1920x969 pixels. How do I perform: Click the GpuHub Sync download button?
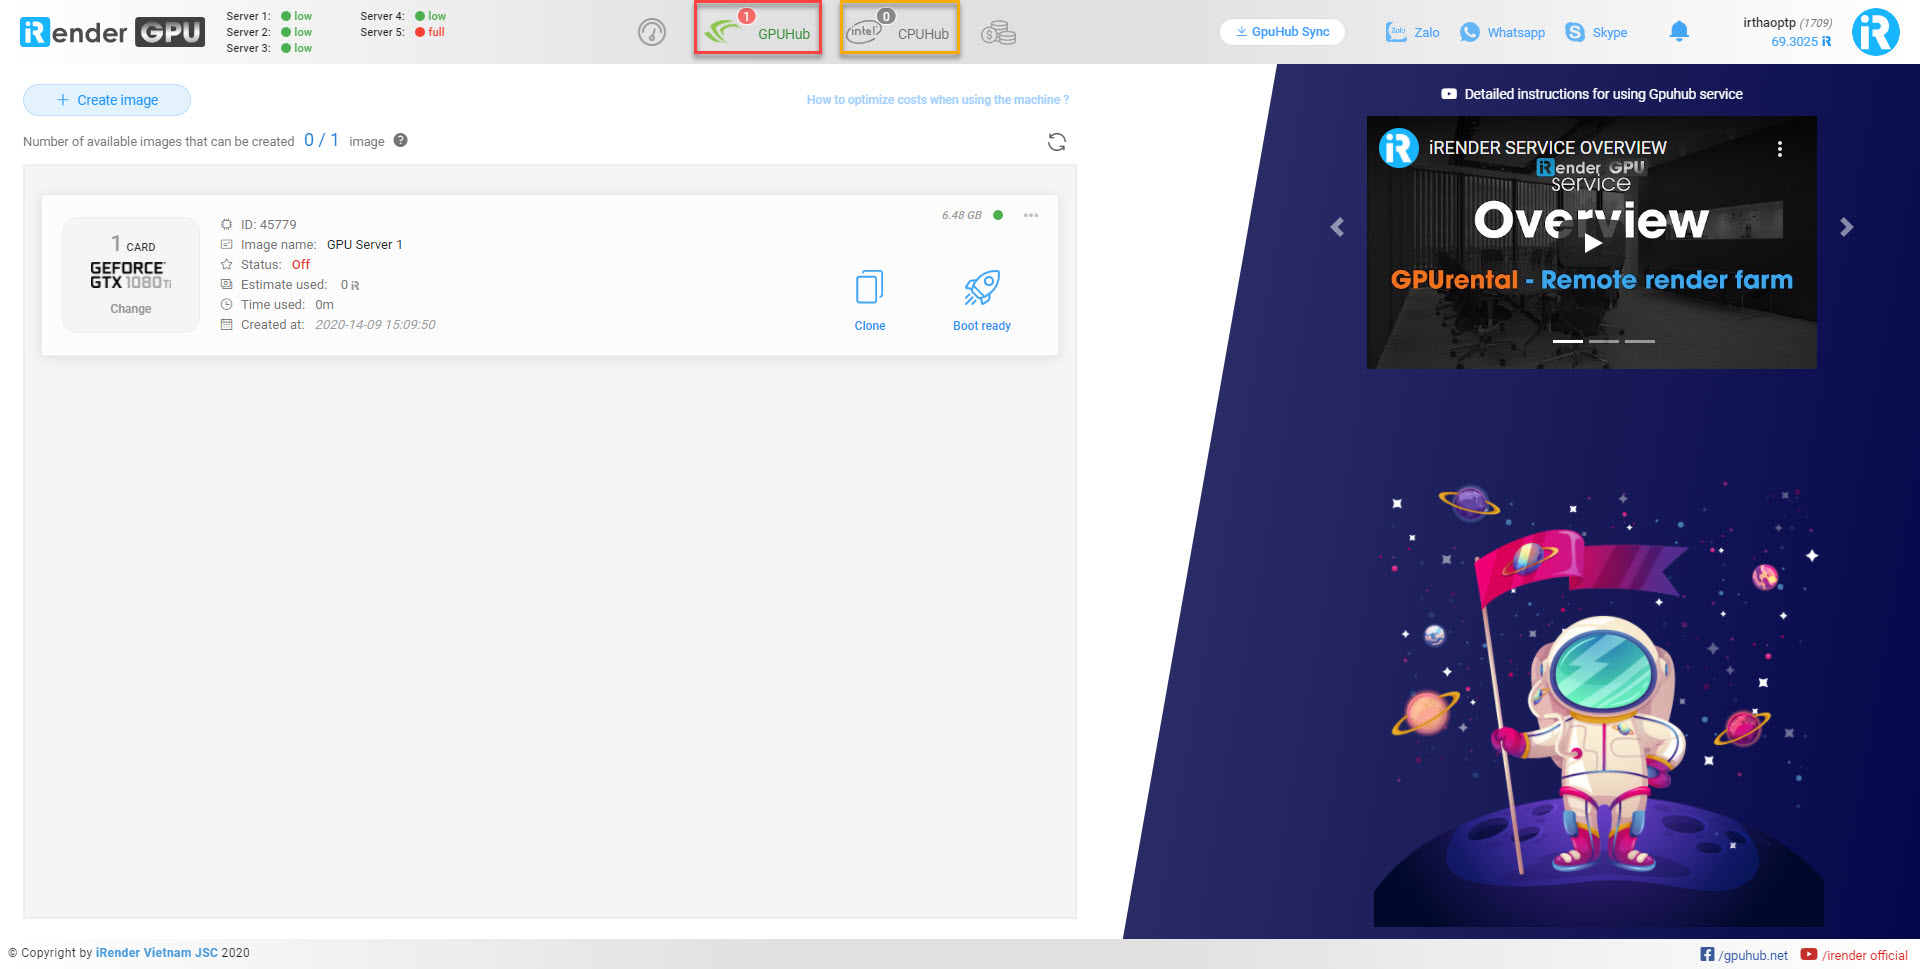[x=1282, y=32]
